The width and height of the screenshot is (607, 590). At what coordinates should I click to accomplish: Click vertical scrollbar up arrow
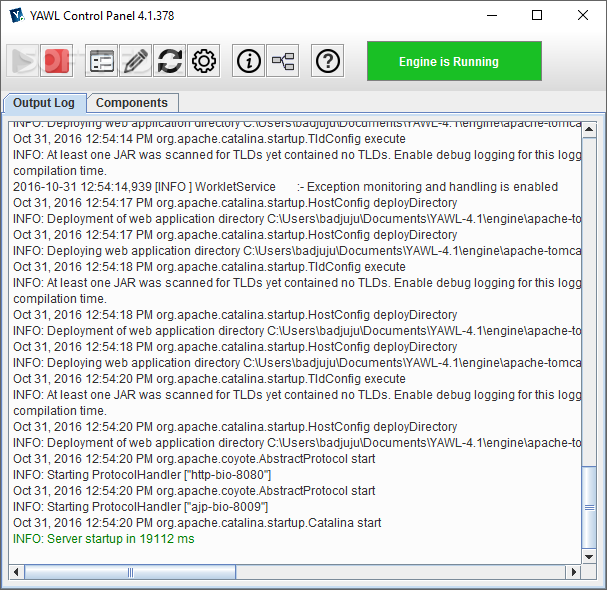[589, 129]
